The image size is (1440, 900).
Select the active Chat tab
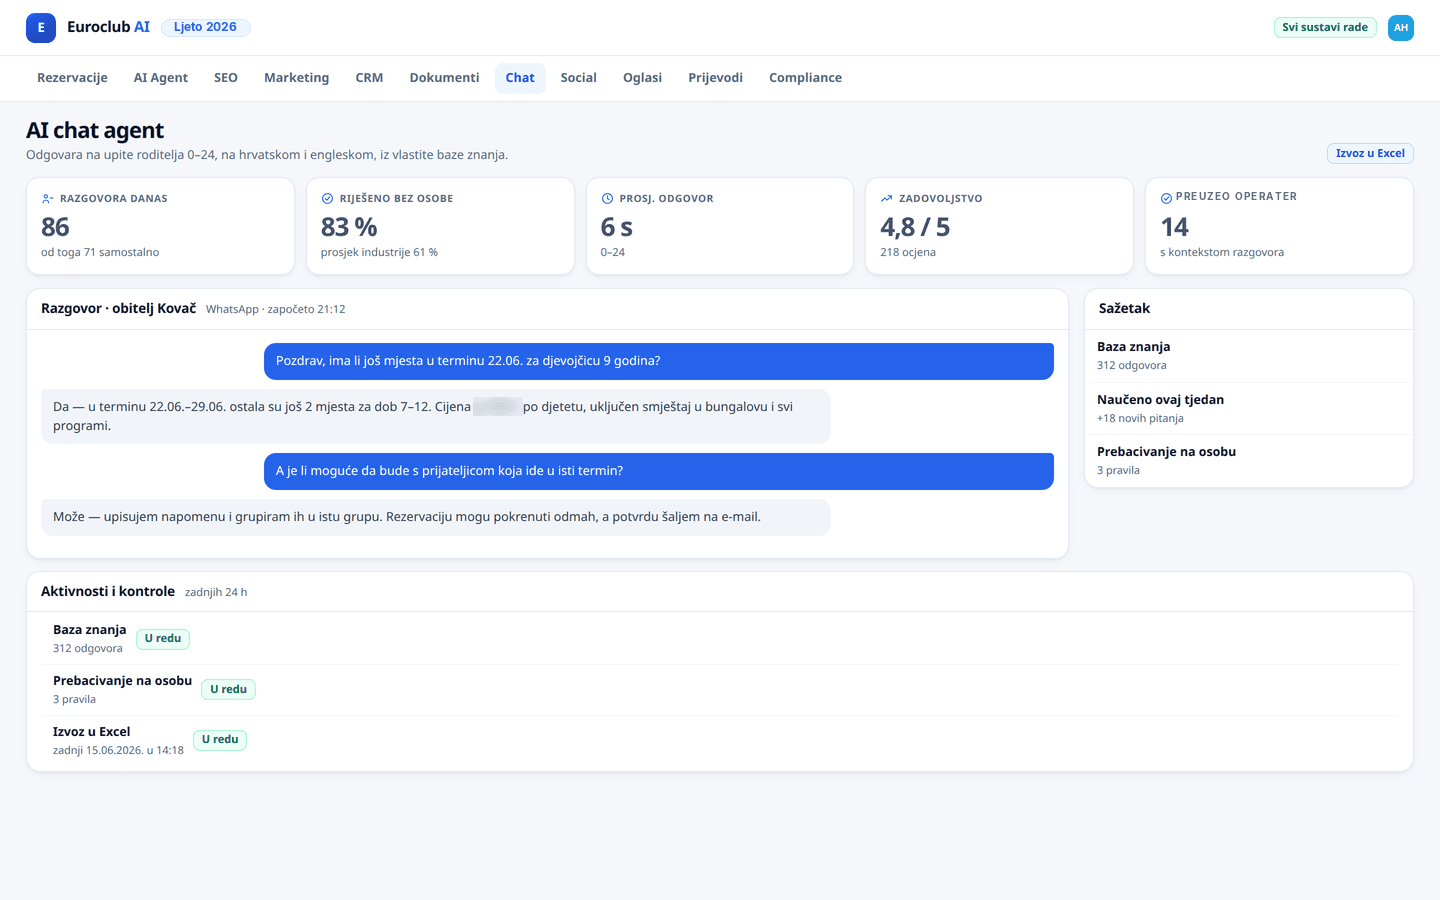pos(520,78)
